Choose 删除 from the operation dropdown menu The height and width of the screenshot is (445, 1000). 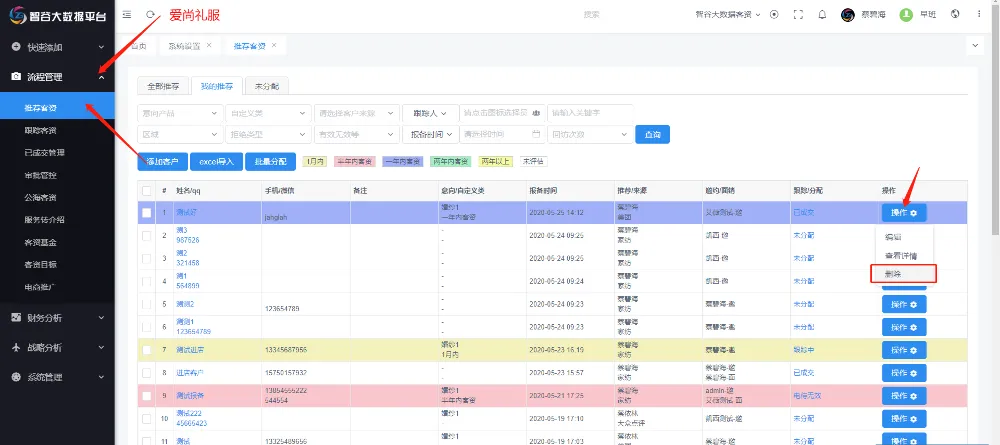point(893,273)
